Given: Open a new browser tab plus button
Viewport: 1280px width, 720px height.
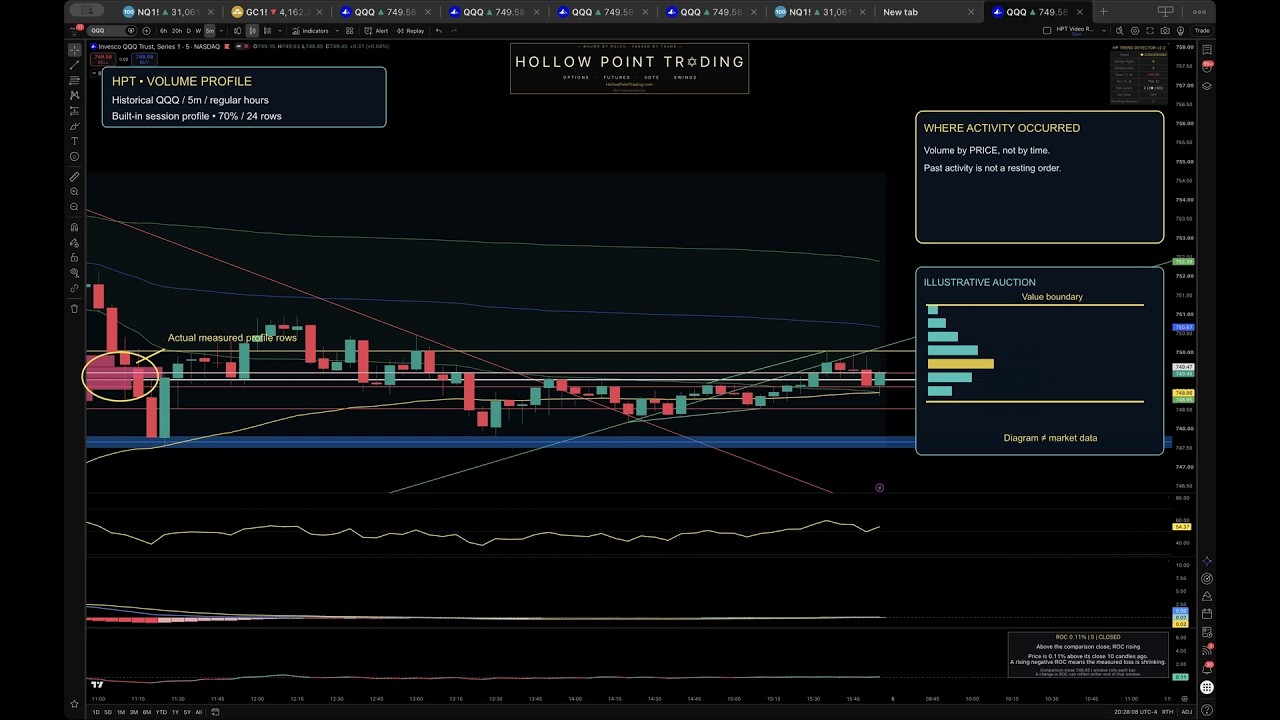Looking at the screenshot, I should tap(1103, 12).
